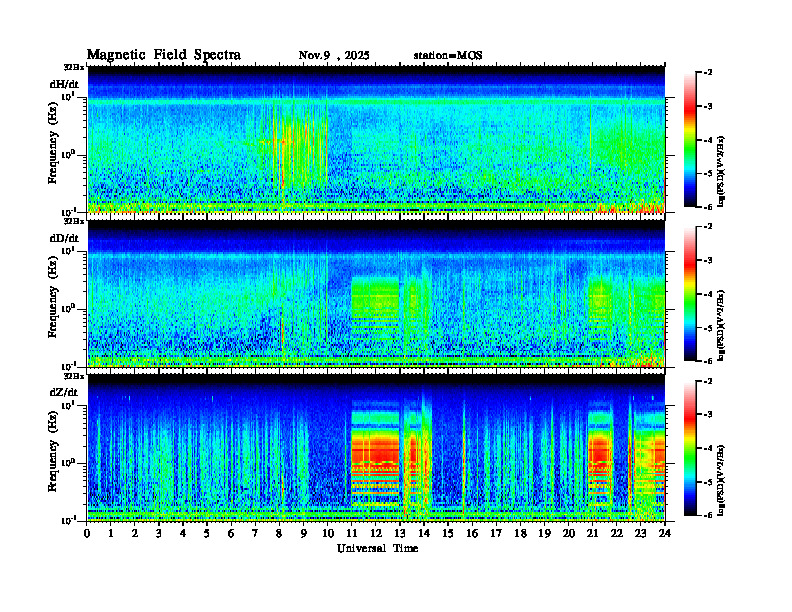
Task: Select the date text "Nov.9 , 2025"
Action: [x=334, y=56]
